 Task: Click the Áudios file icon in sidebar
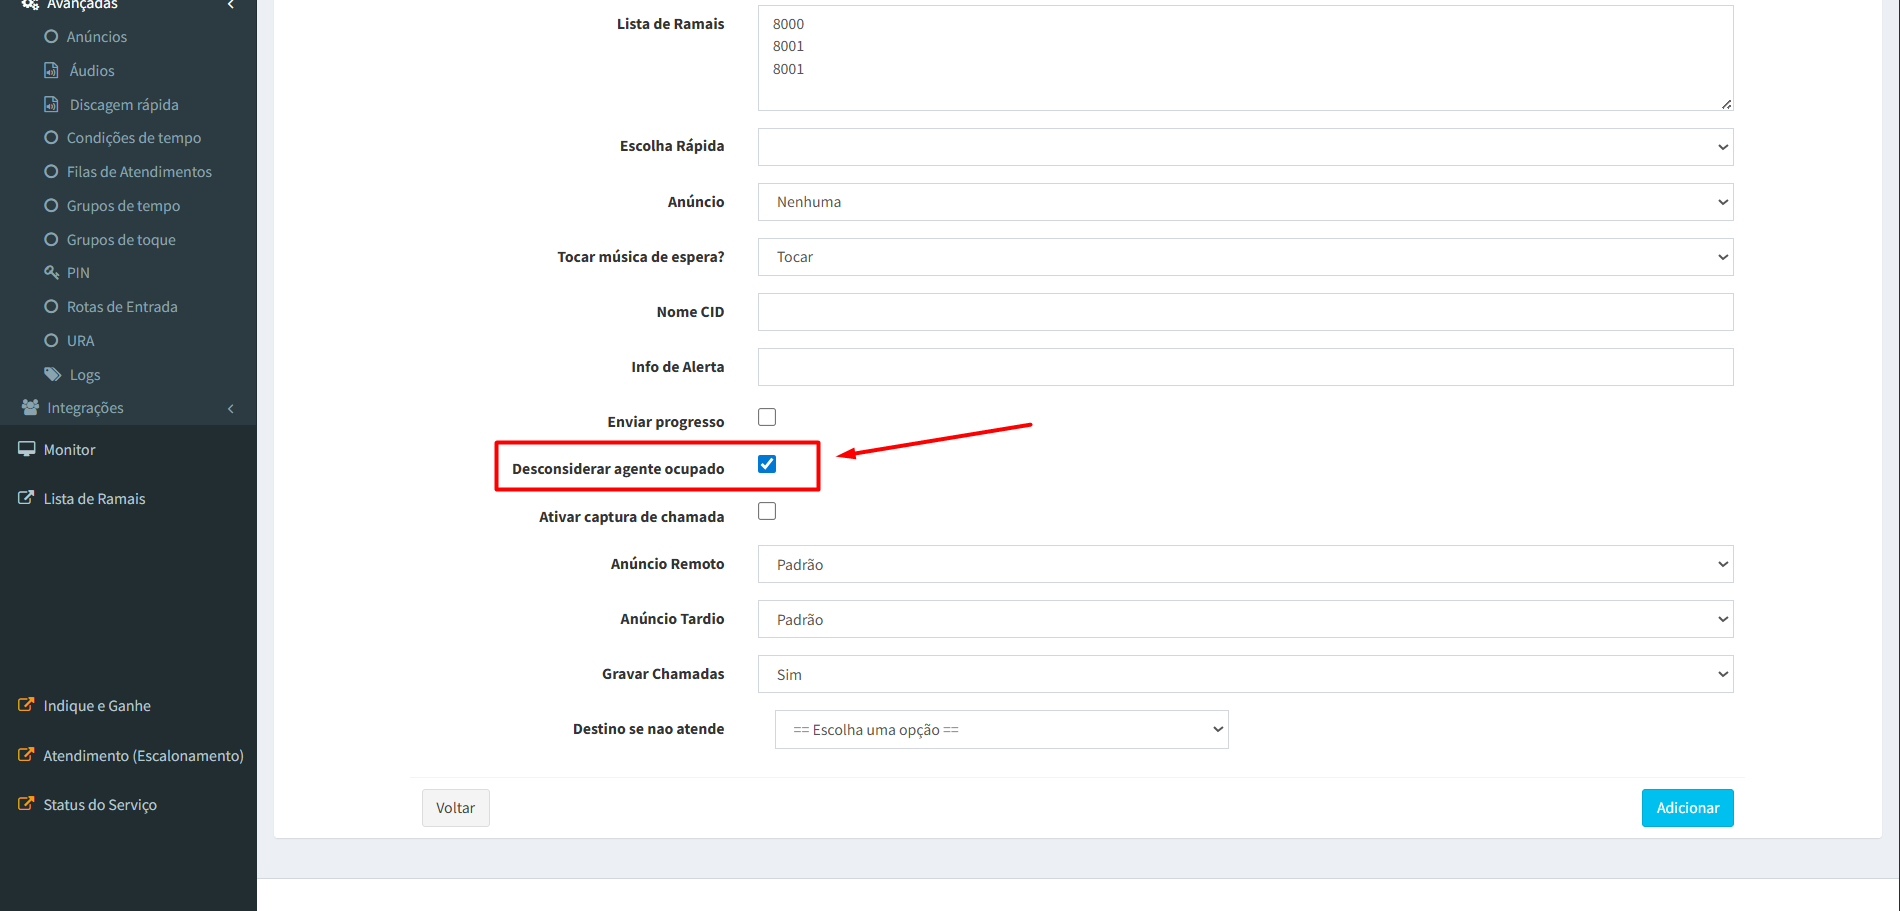pyautogui.click(x=51, y=70)
